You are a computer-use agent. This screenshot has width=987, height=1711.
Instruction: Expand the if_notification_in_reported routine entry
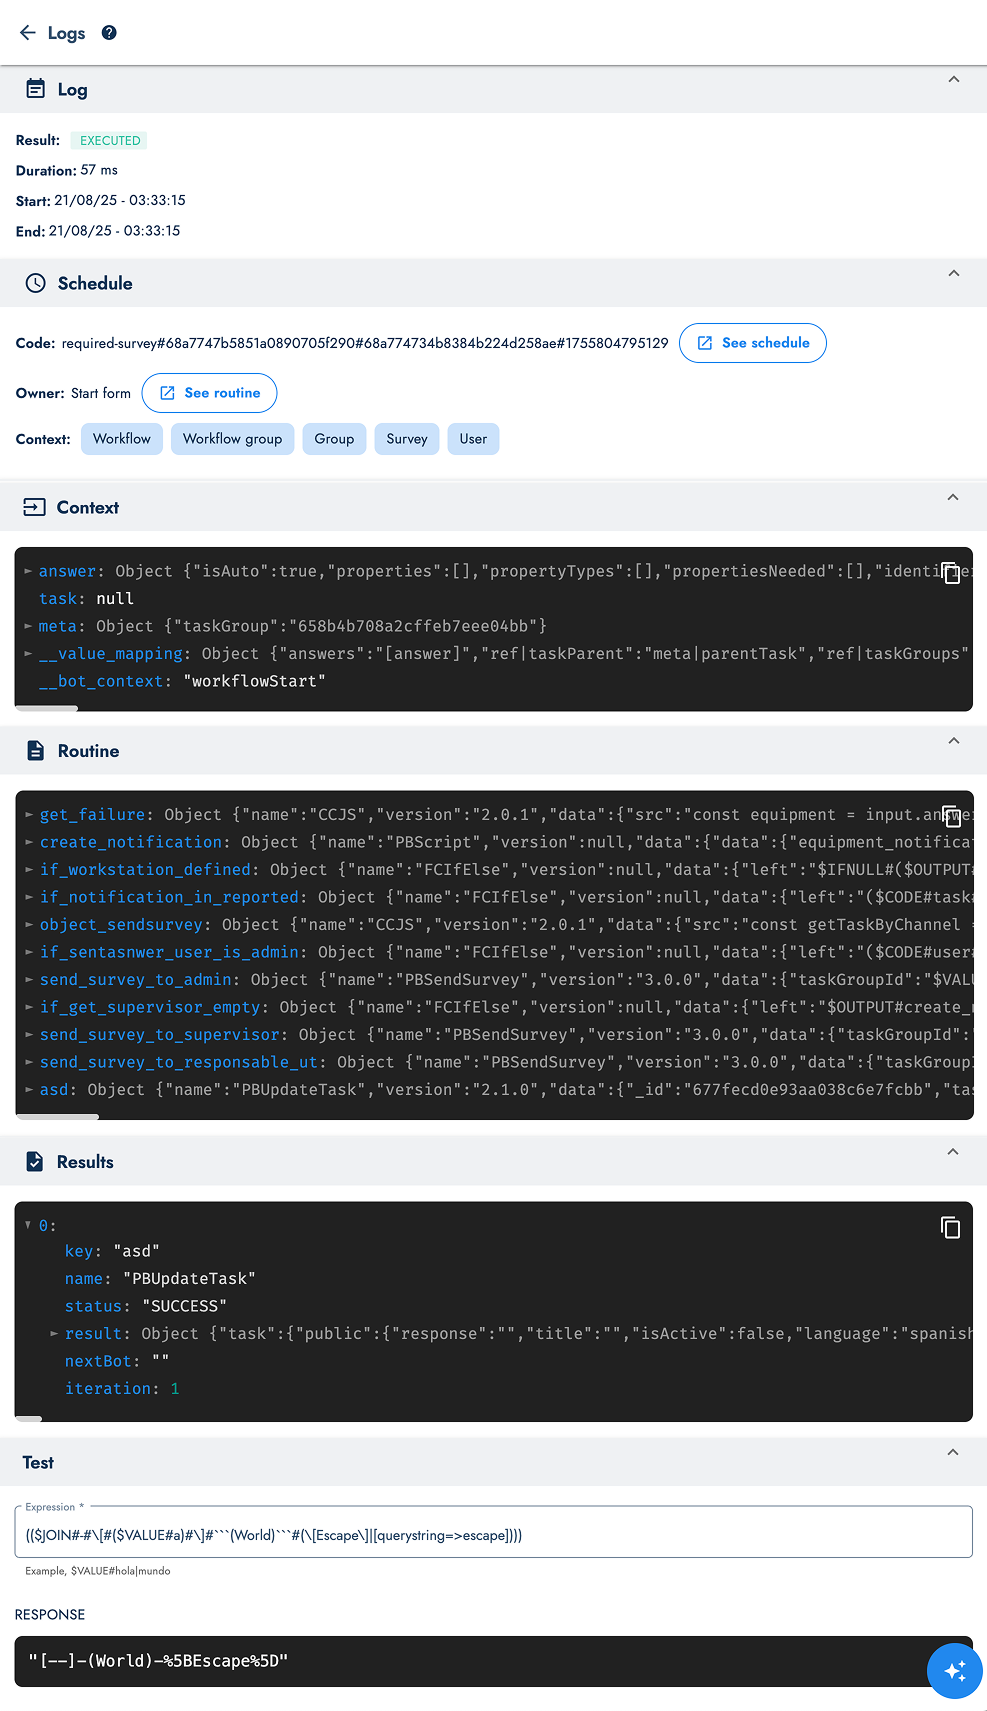[29, 898]
